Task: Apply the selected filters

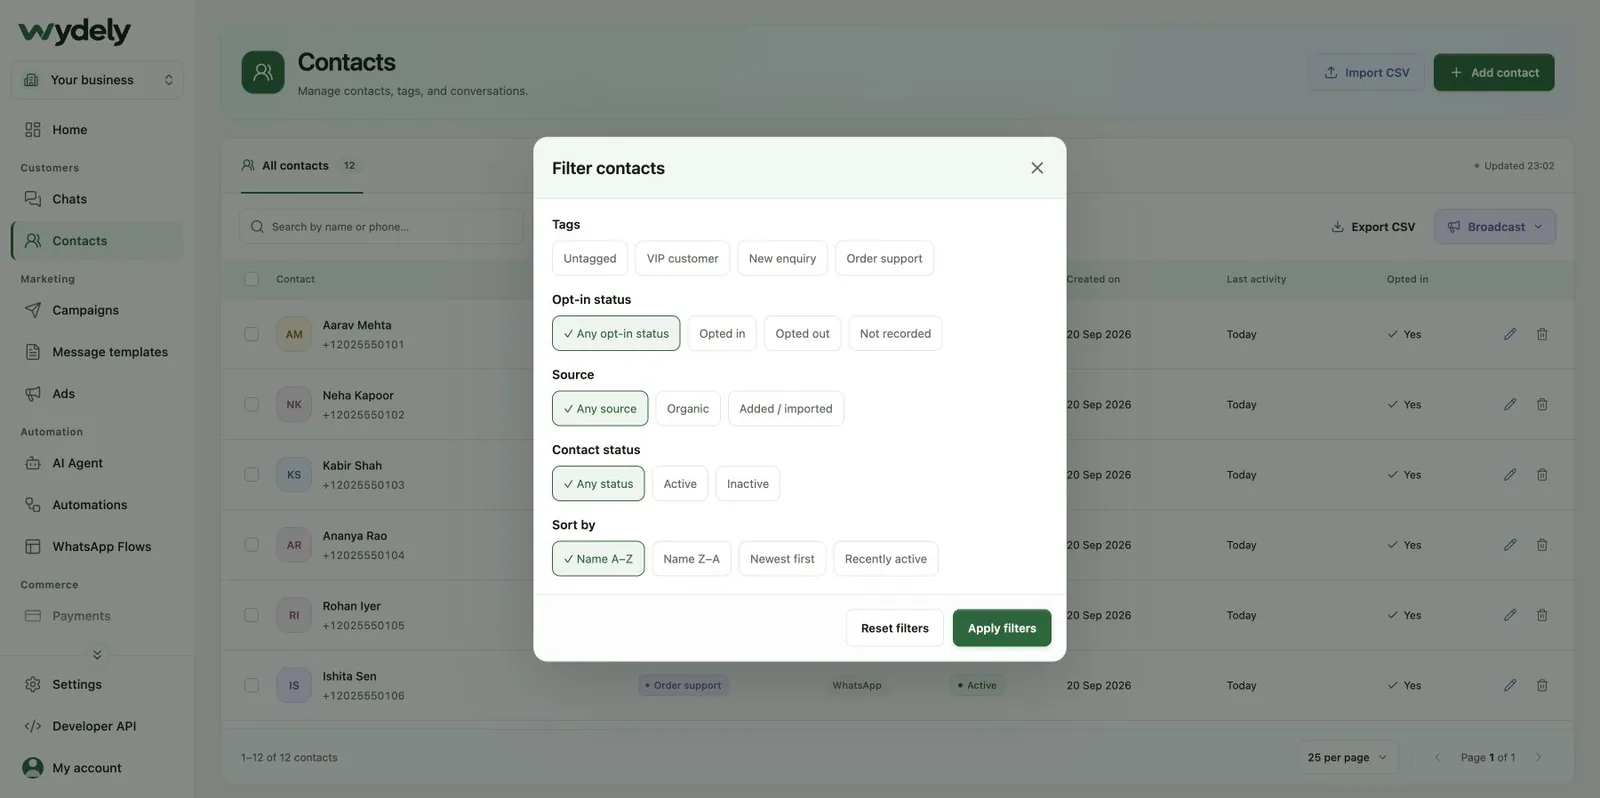Action: pos(1002,628)
